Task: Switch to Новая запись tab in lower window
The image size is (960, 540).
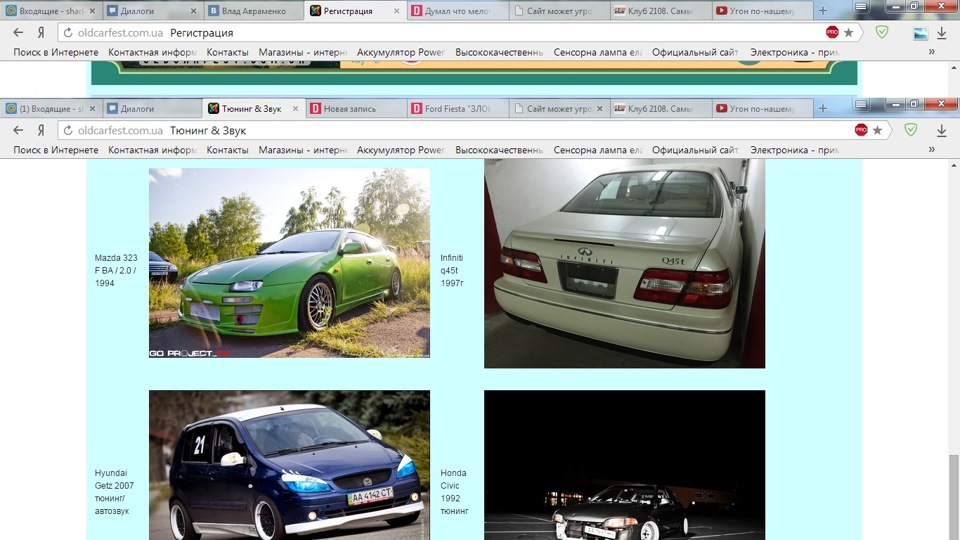Action: coord(355,108)
